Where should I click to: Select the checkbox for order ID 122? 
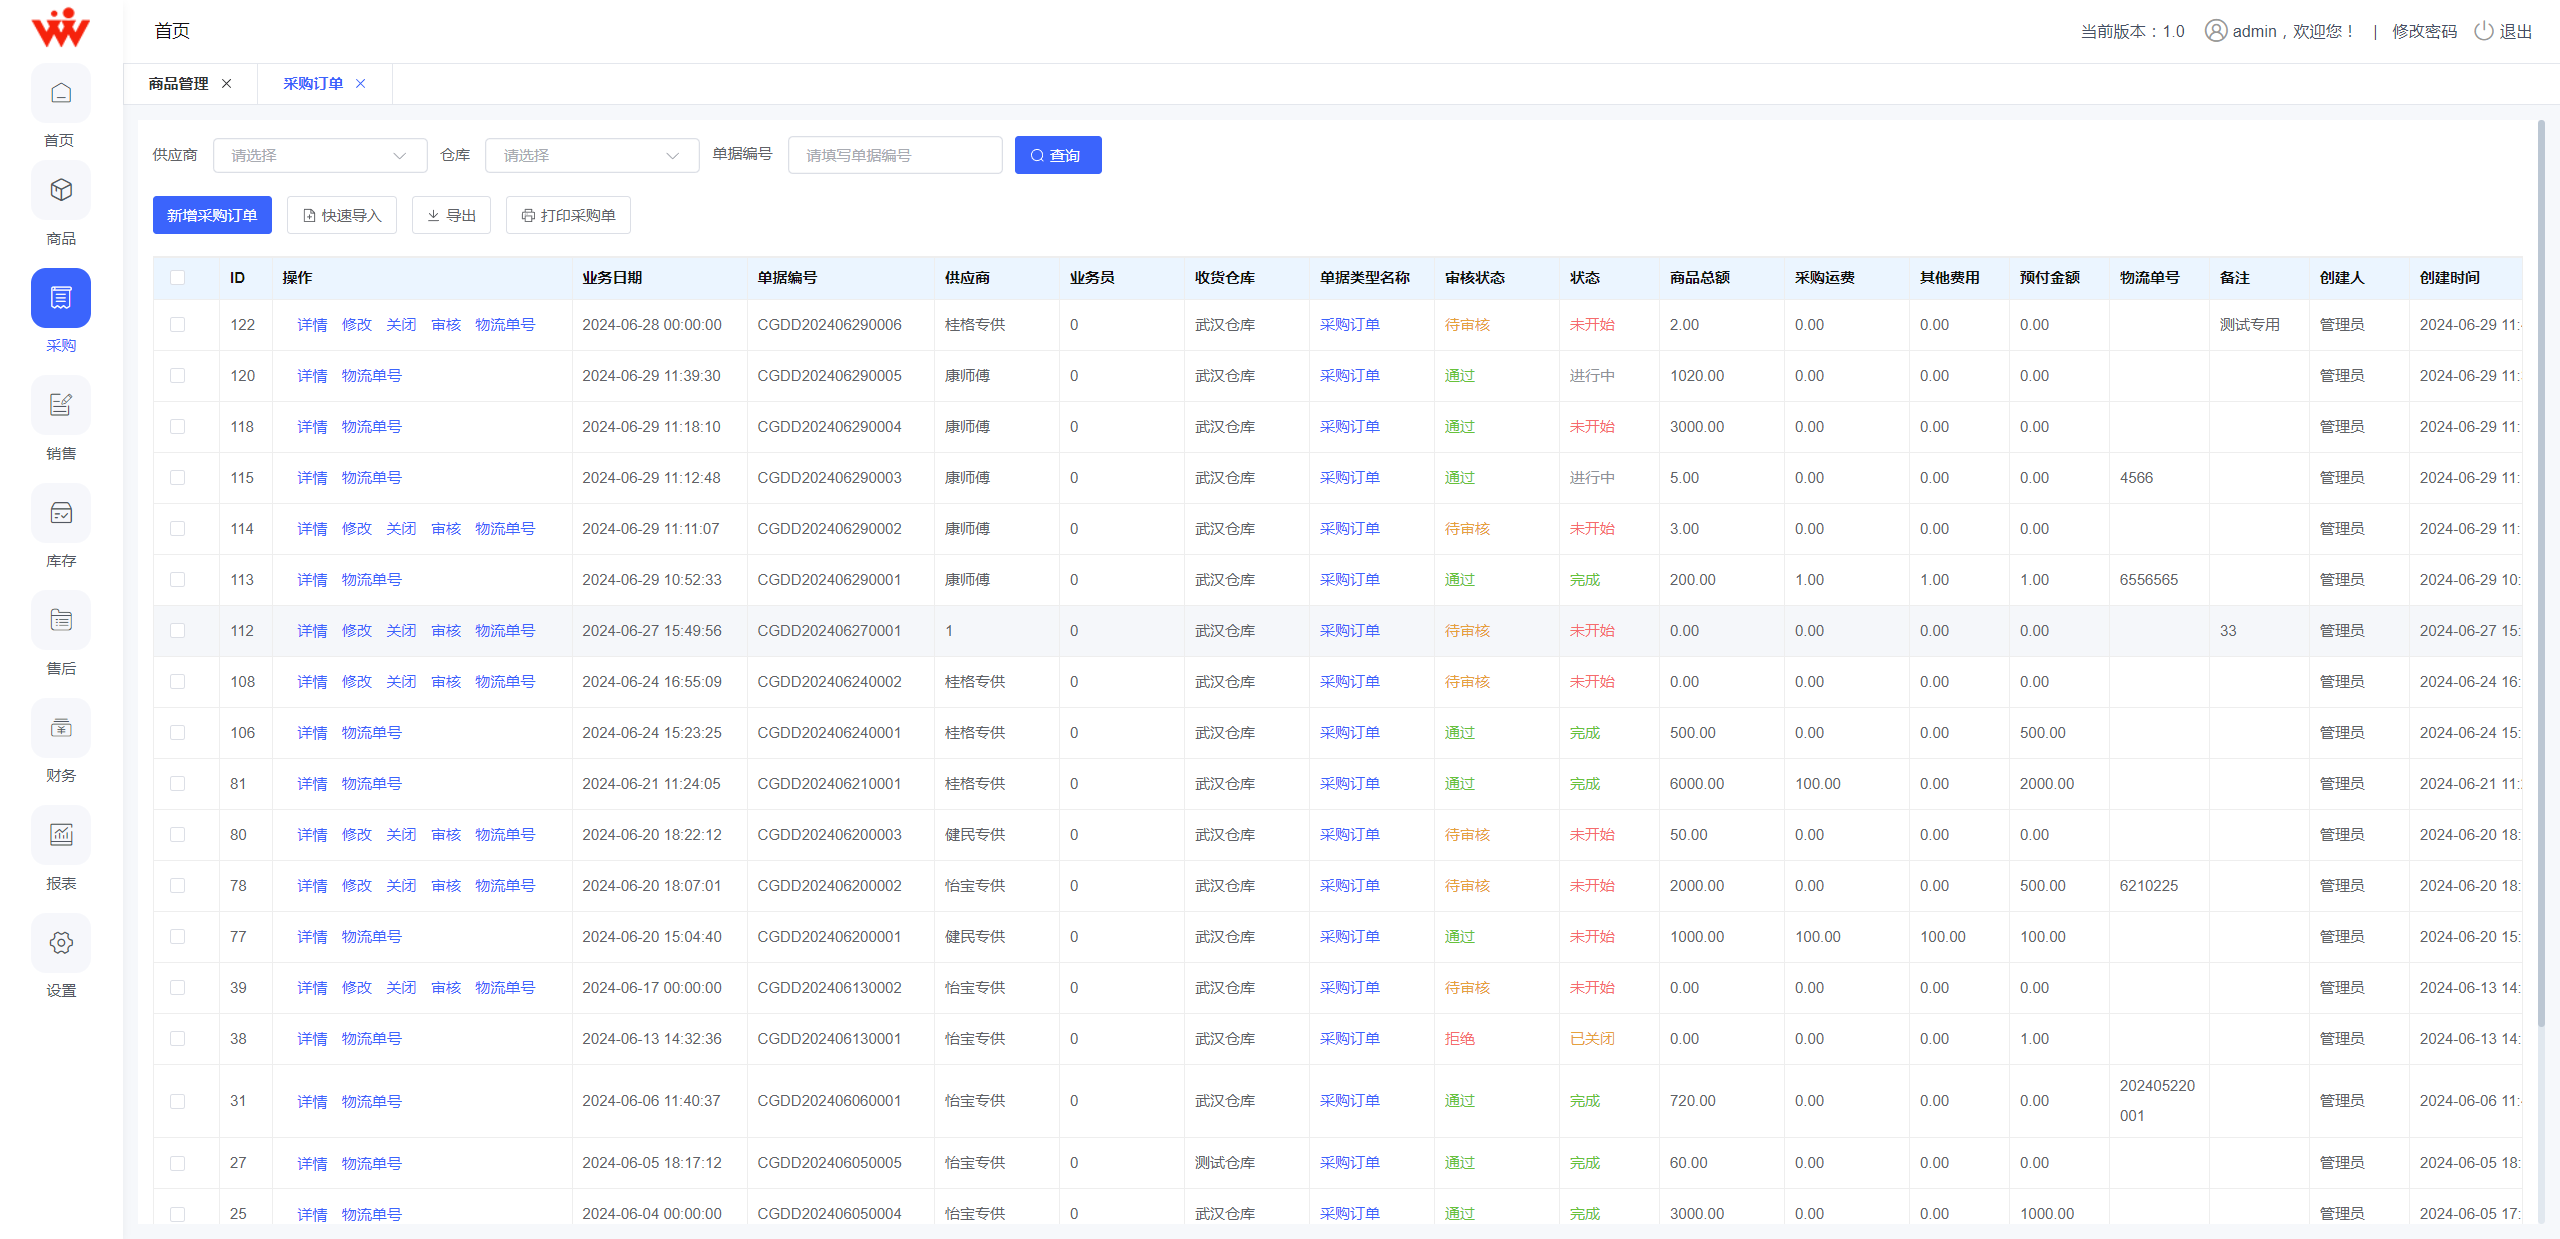coord(178,324)
